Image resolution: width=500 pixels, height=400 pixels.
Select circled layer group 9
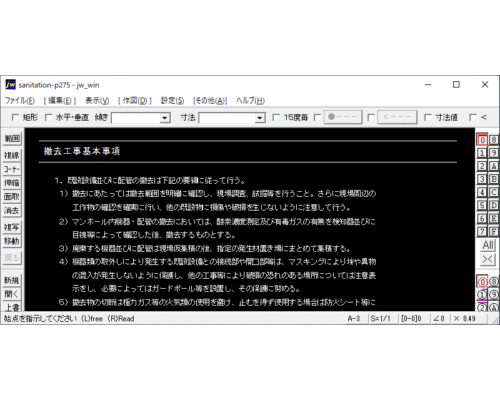coord(494,295)
